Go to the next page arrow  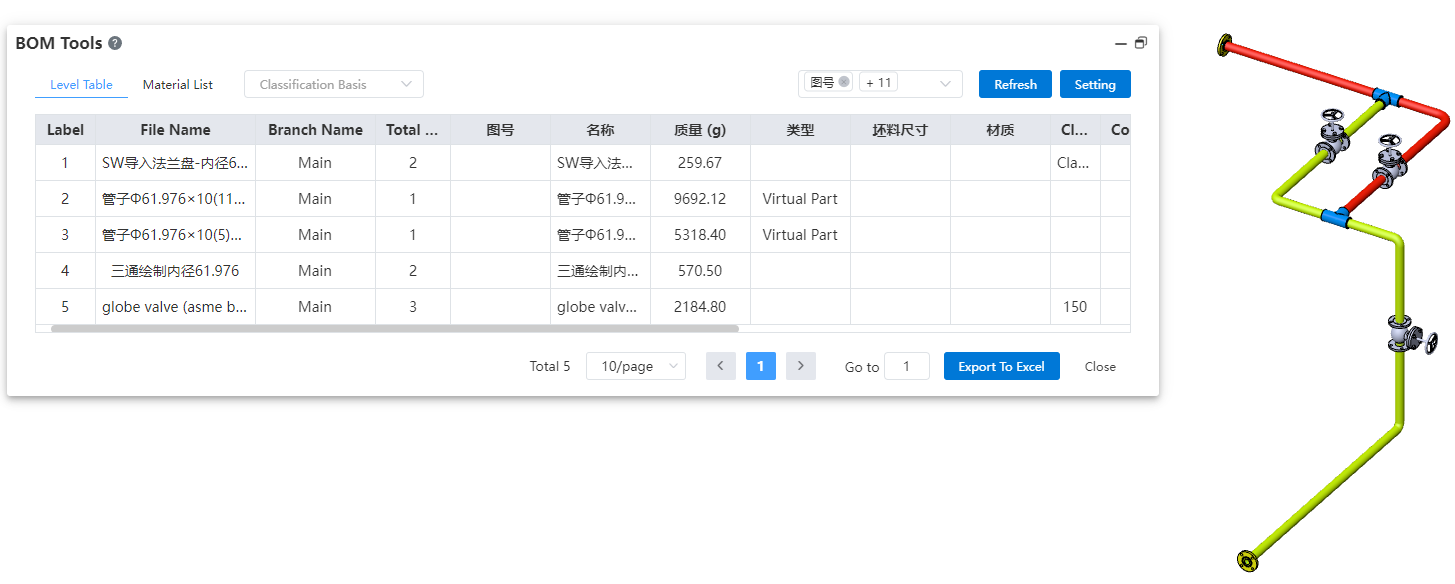800,366
